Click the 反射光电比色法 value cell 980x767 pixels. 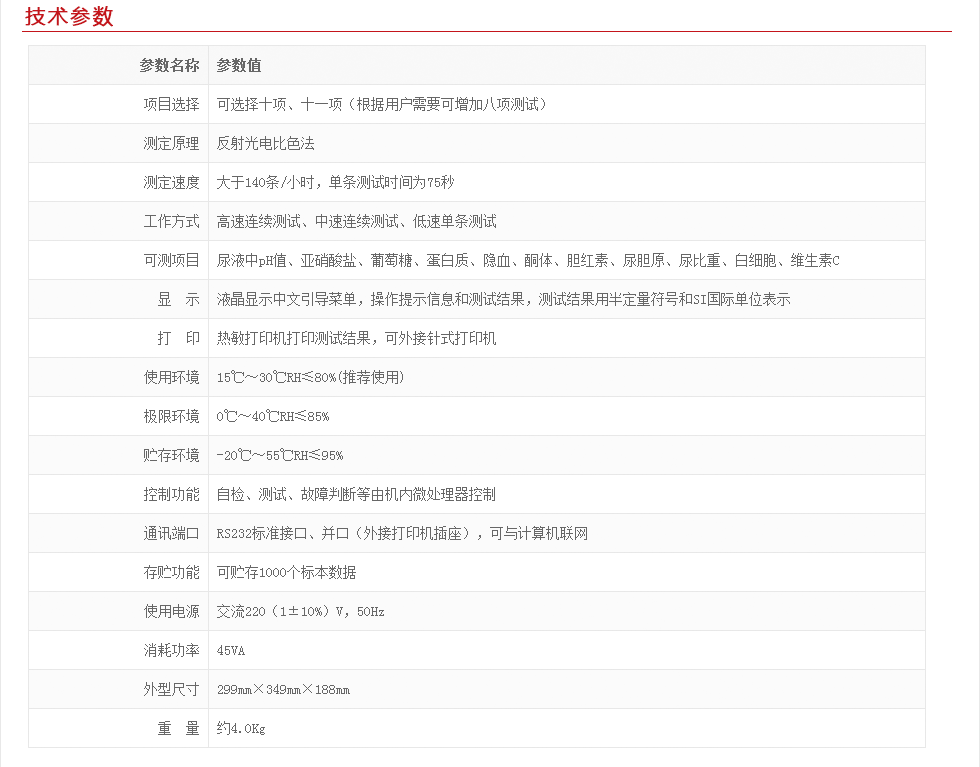click(266, 144)
